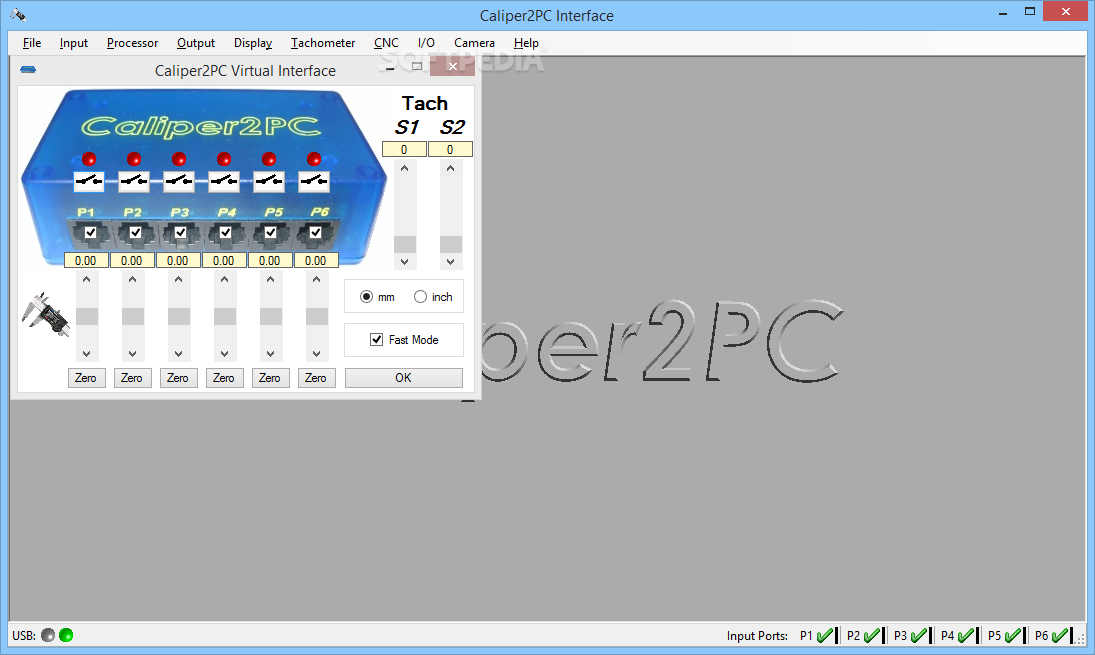Image resolution: width=1095 pixels, height=655 pixels.
Task: Click the S1 tach value field
Action: tap(404, 149)
